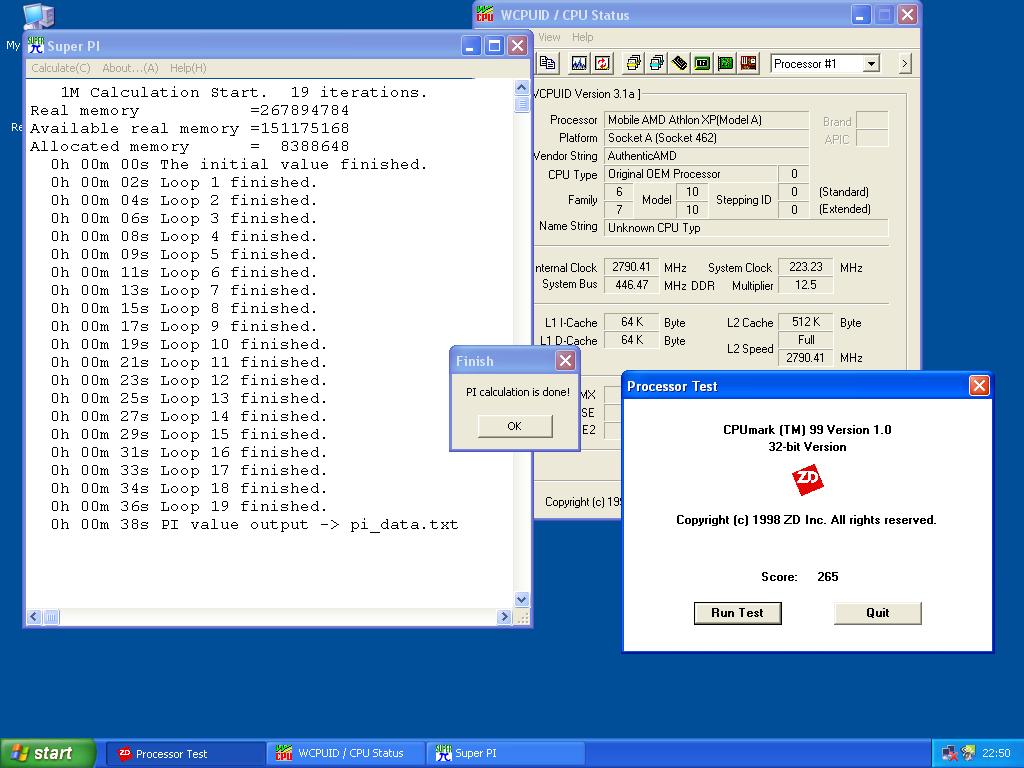Maximize the Super PI window
The height and width of the screenshot is (768, 1024).
494,45
